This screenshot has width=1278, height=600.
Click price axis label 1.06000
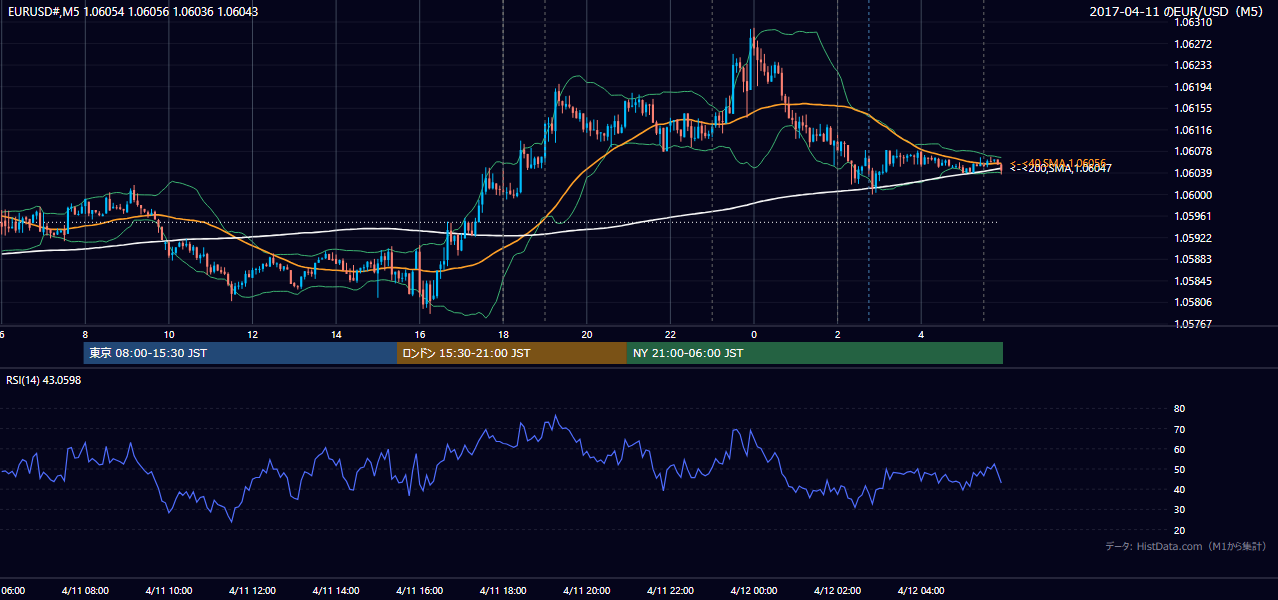pos(1193,195)
